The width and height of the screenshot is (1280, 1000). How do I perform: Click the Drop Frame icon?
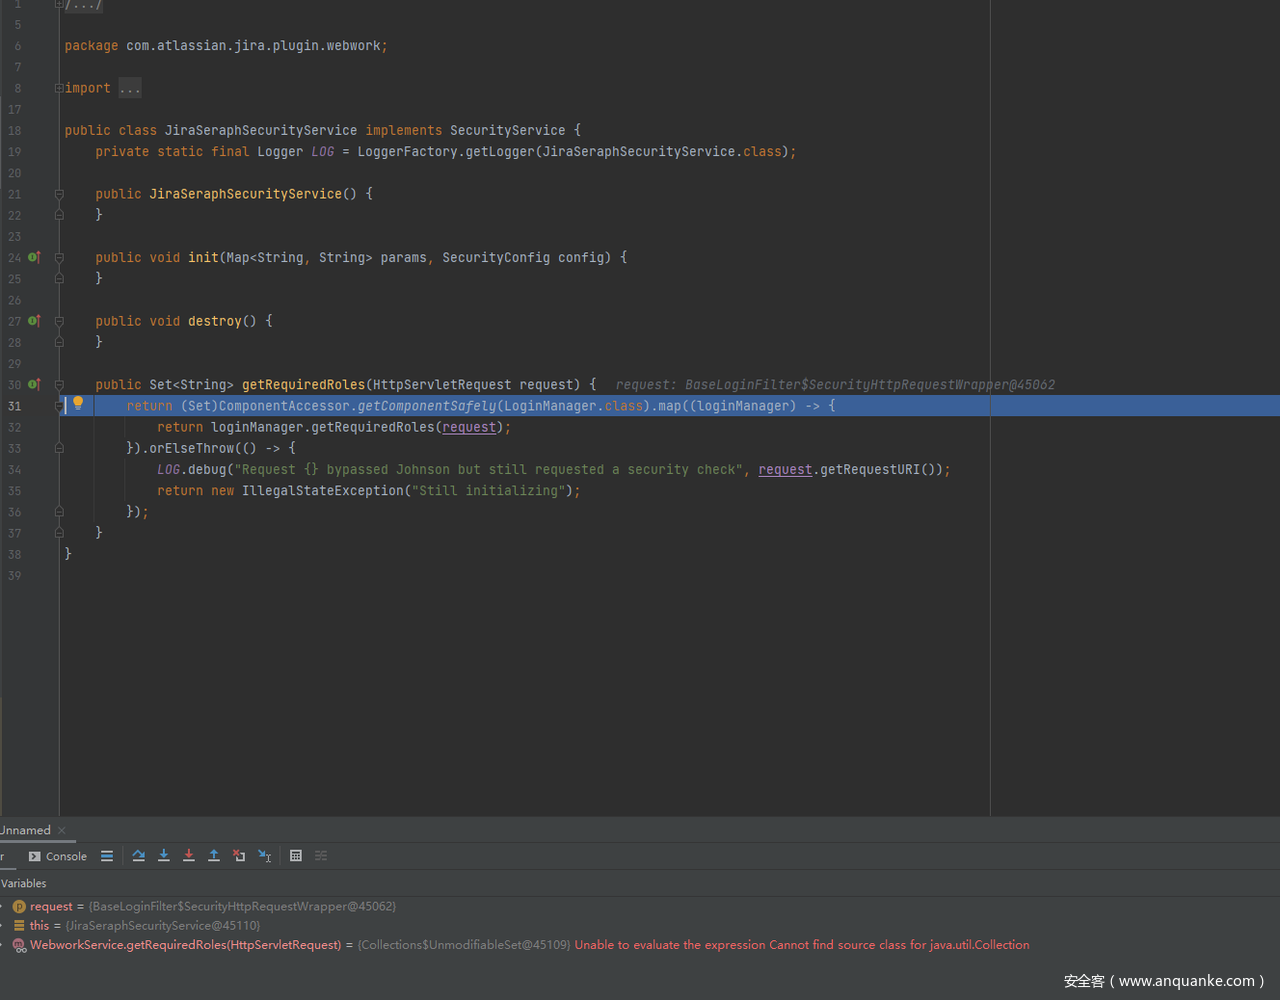click(239, 856)
